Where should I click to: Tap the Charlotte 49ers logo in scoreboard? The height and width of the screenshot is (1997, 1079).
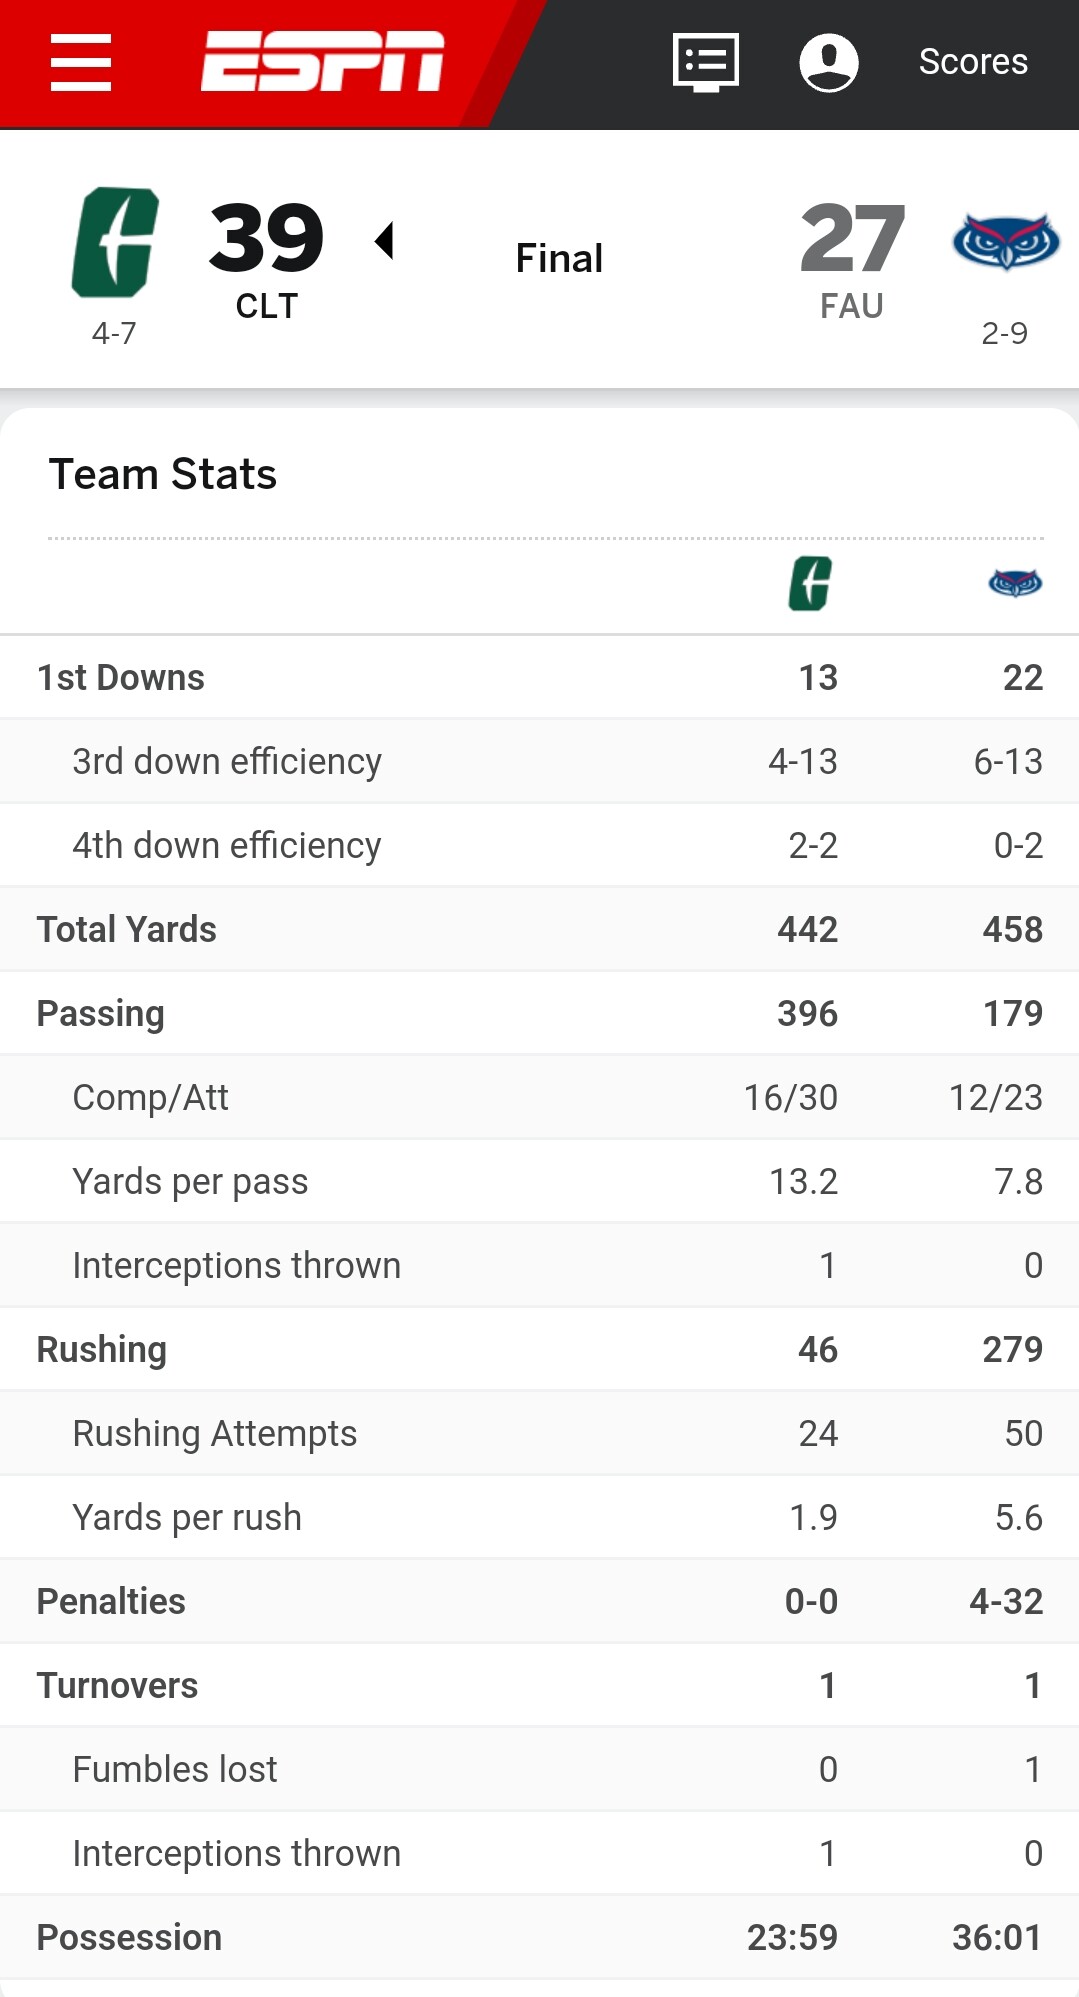click(116, 243)
